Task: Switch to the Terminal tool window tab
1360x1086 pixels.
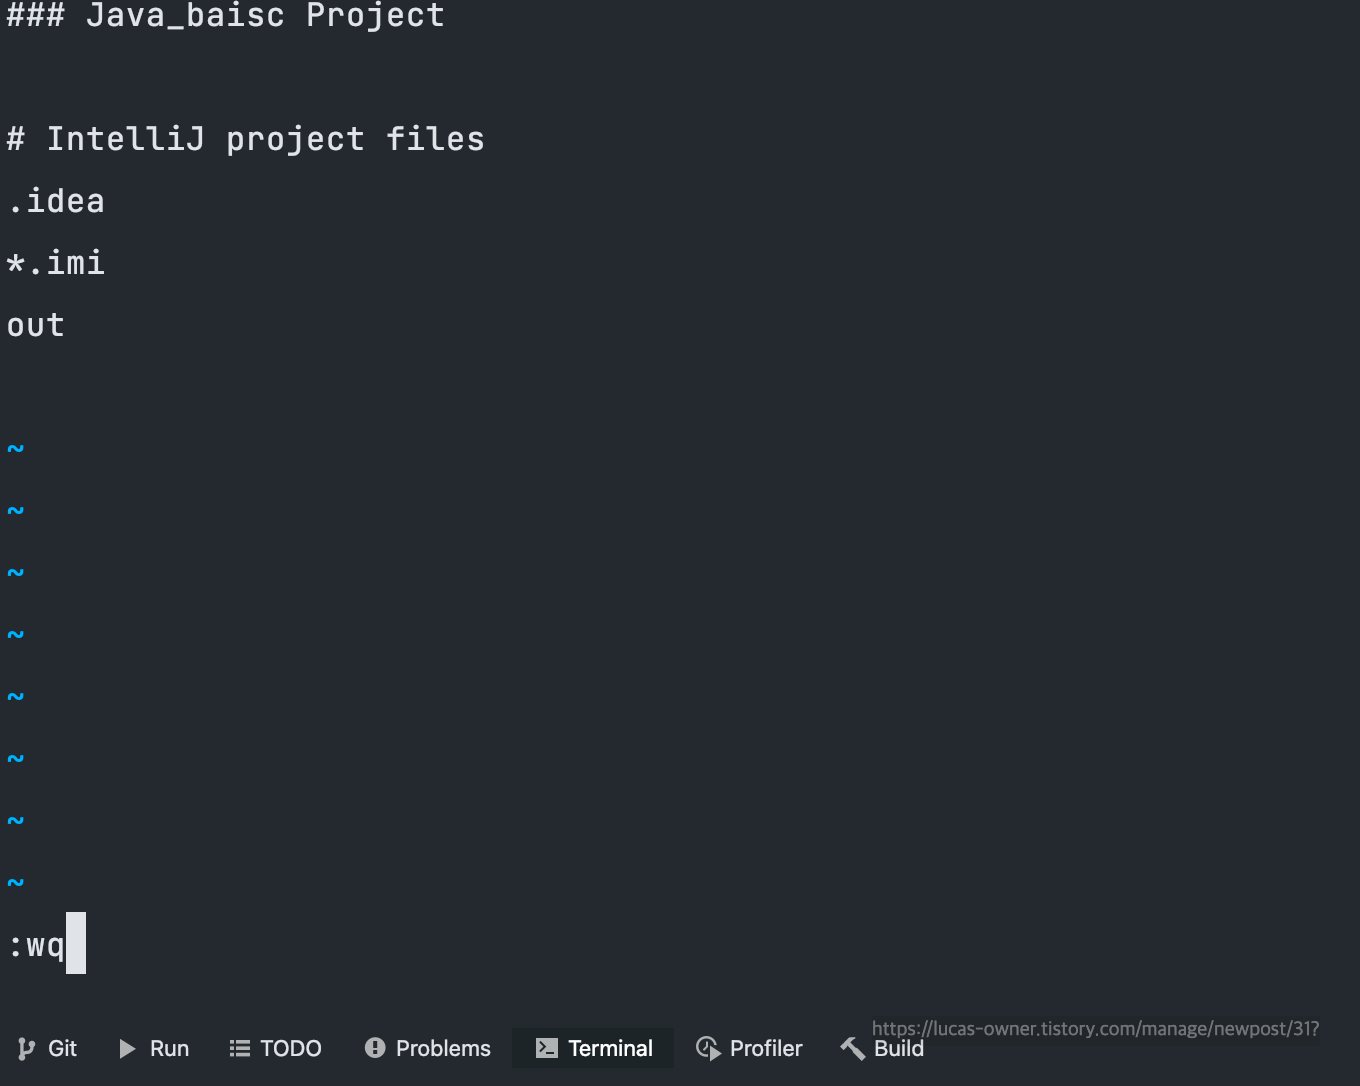Action: pyautogui.click(x=592, y=1048)
